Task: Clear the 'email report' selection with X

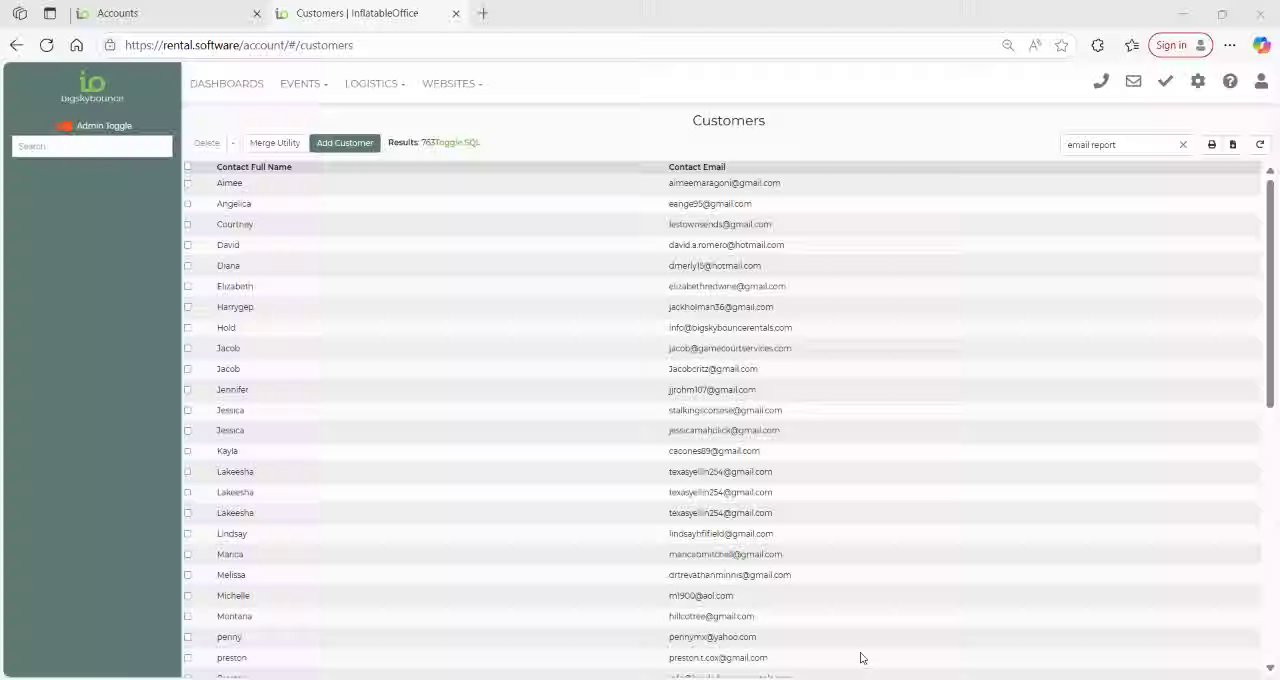Action: point(1183,145)
